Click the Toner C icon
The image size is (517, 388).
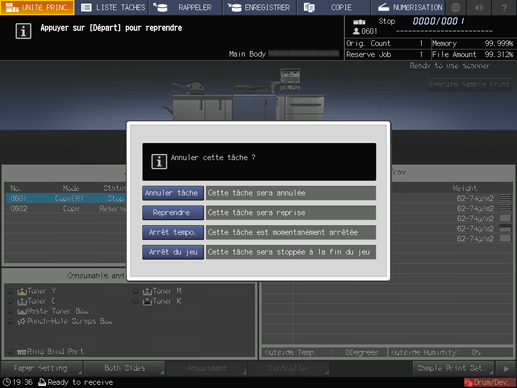coord(22,301)
